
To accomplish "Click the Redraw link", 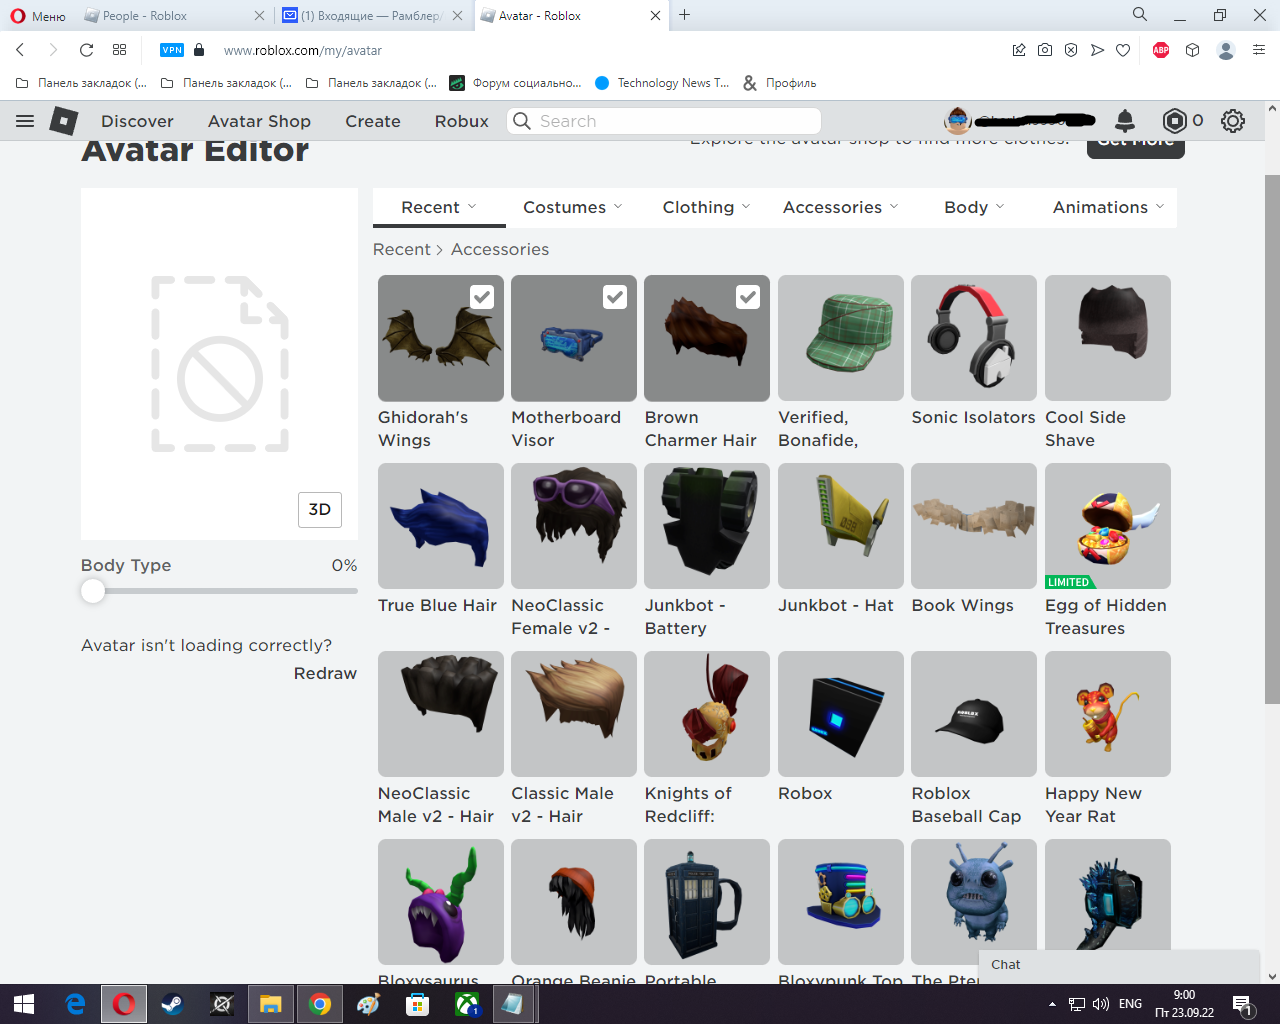I will click(x=325, y=673).
